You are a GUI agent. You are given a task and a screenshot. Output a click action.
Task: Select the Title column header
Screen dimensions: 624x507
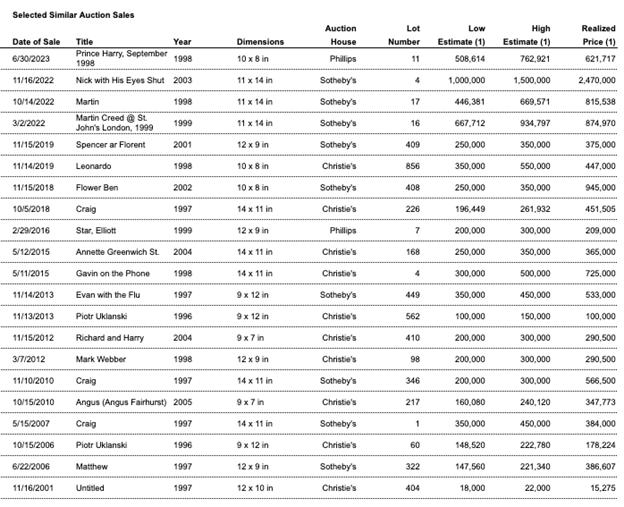[x=84, y=42]
